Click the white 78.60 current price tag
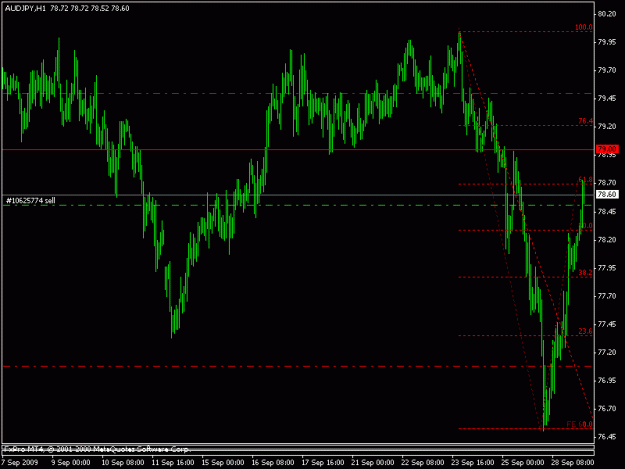The height and width of the screenshot is (469, 625). (607, 194)
